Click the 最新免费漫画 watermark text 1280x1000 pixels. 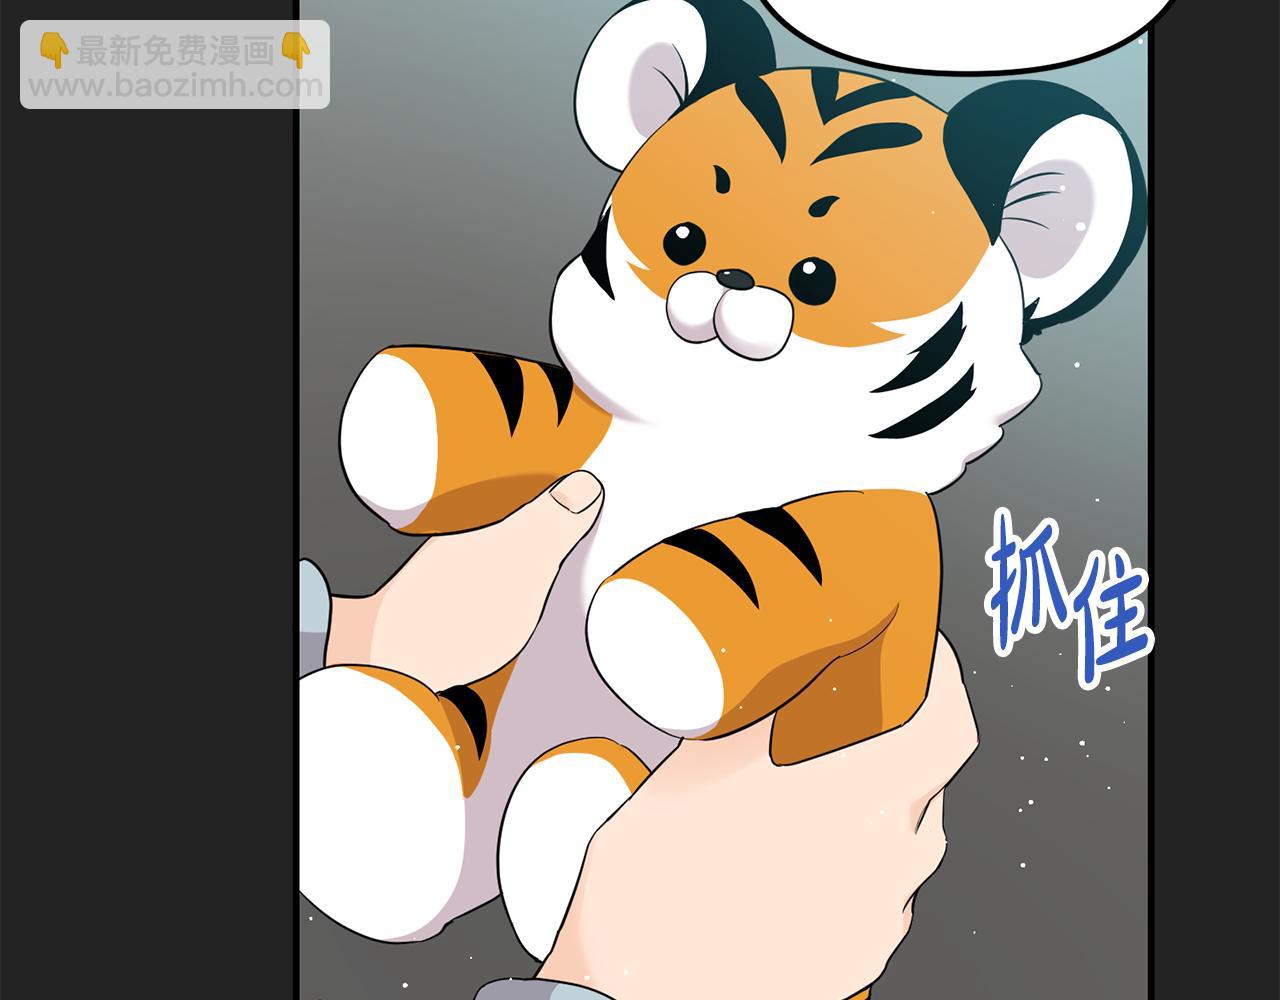point(175,50)
